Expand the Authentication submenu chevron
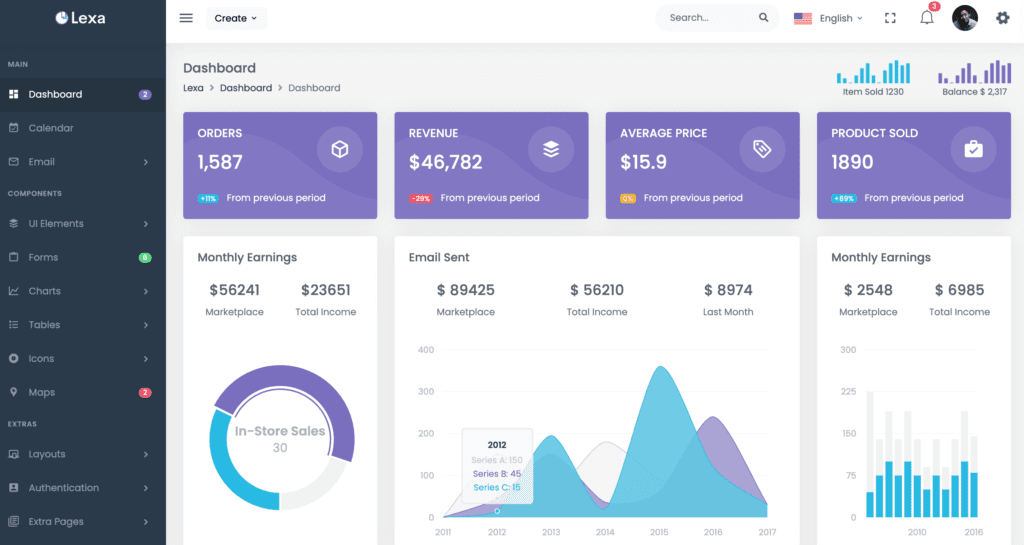1024x545 pixels. pos(146,488)
